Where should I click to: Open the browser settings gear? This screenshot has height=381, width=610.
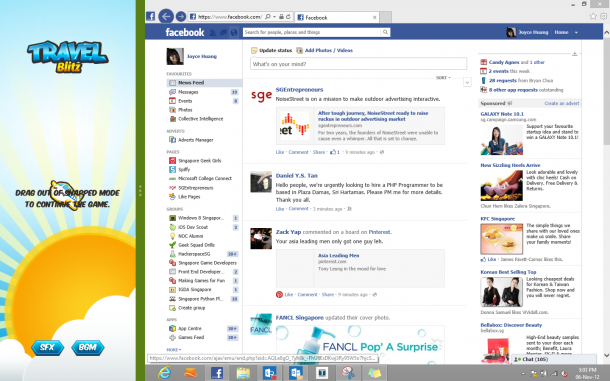click(x=604, y=16)
